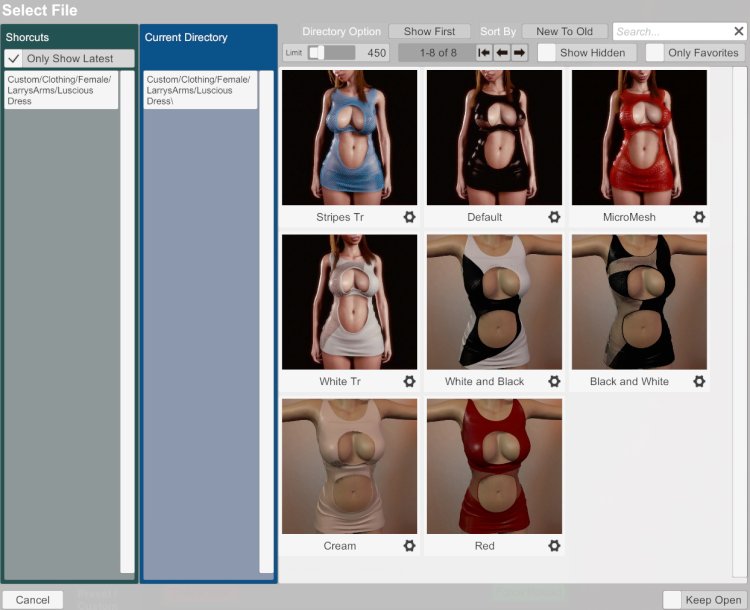Viewport: 750px width, 610px height.
Task: Open the gear menu for Black and White
Action: pos(699,382)
